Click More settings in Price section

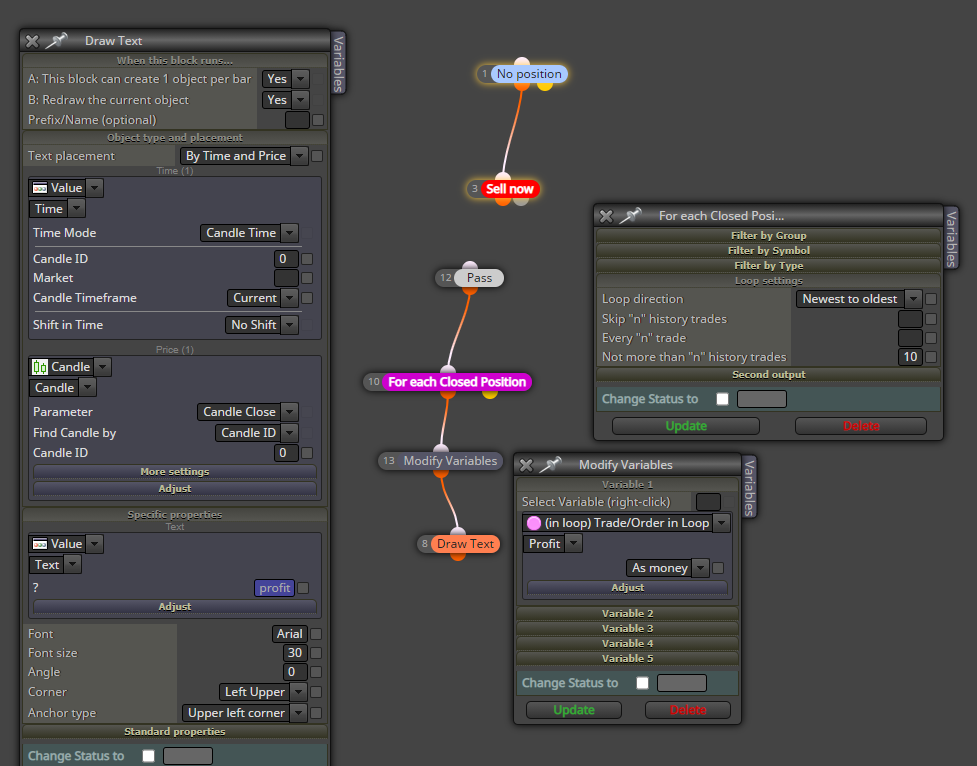[x=174, y=472]
